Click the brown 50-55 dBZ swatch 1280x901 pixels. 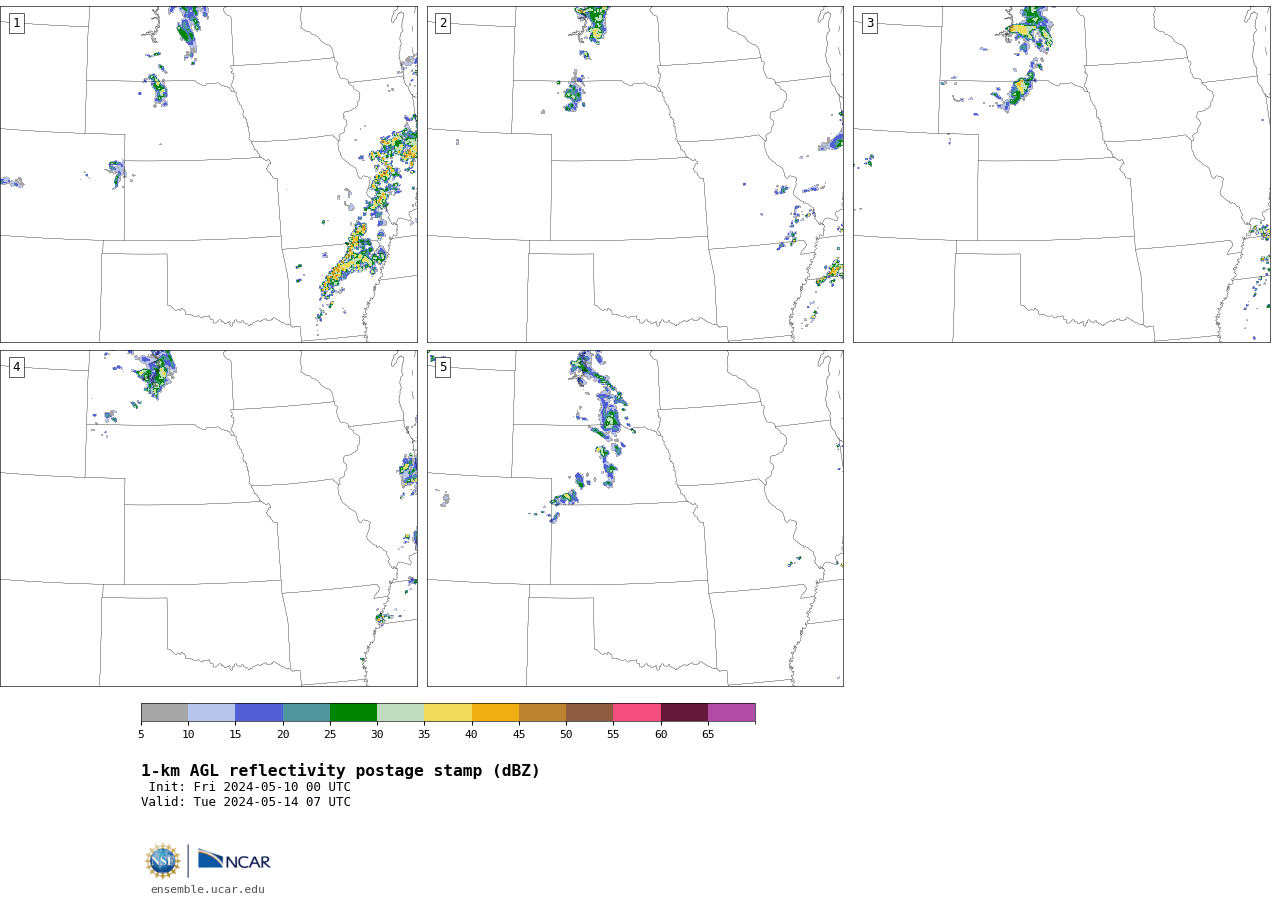589,712
